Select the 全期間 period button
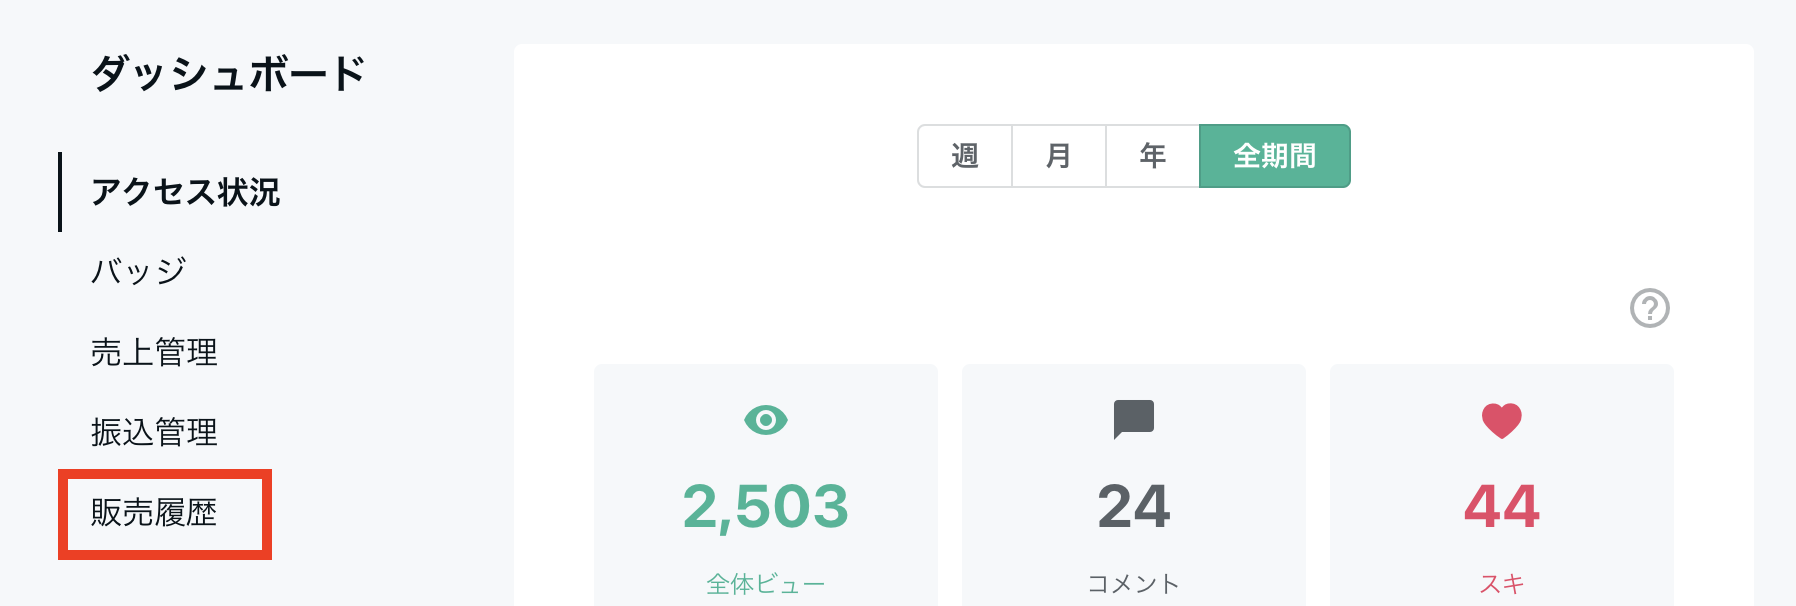 1275,156
